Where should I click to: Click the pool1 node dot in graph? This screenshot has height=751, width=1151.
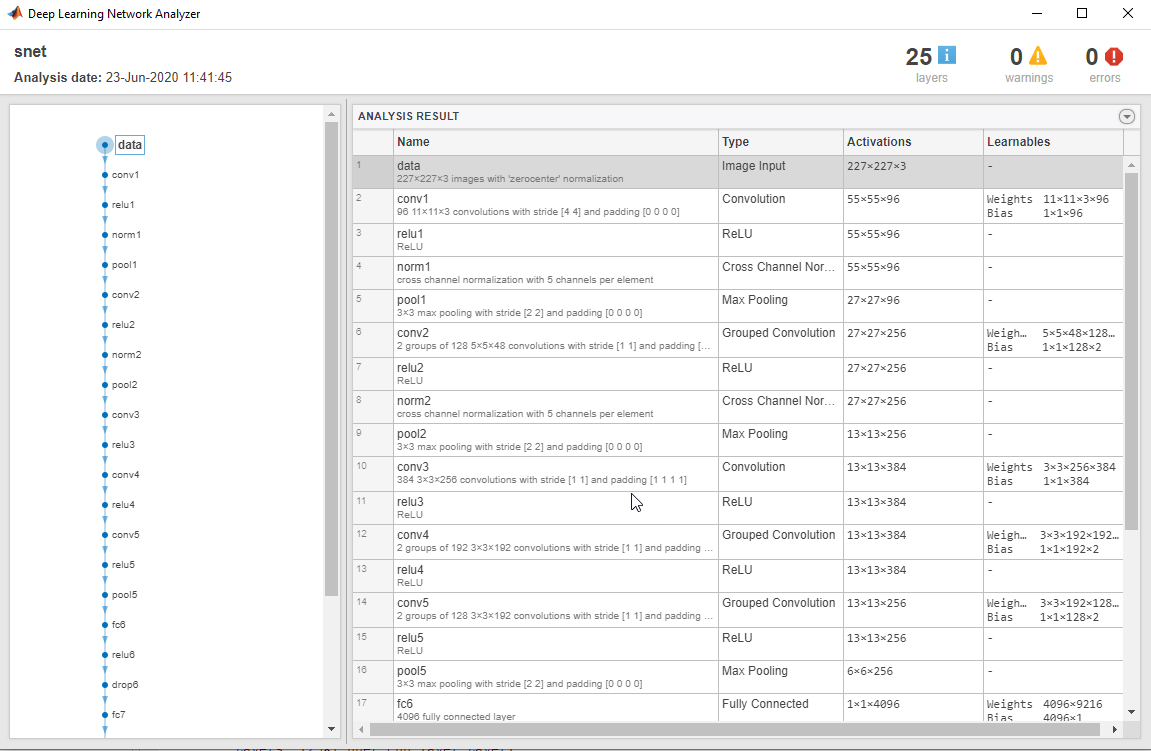105,265
